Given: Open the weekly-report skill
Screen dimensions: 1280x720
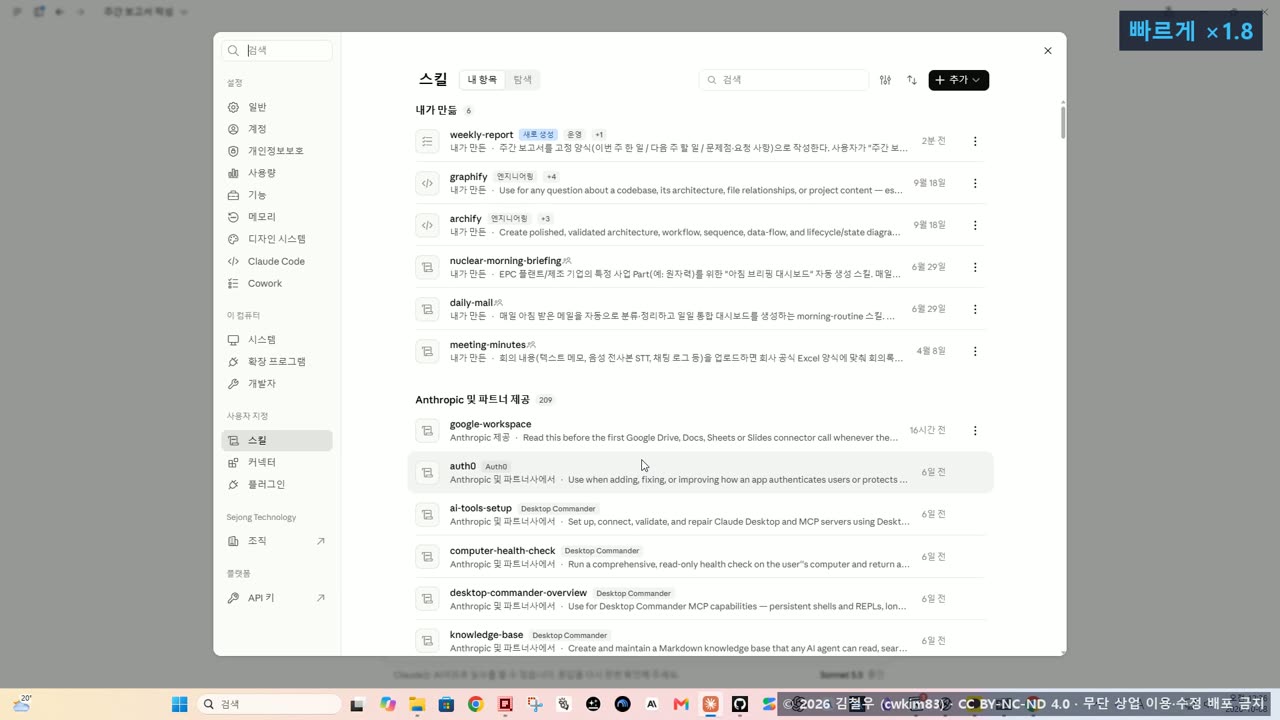Looking at the screenshot, I should [700, 141].
